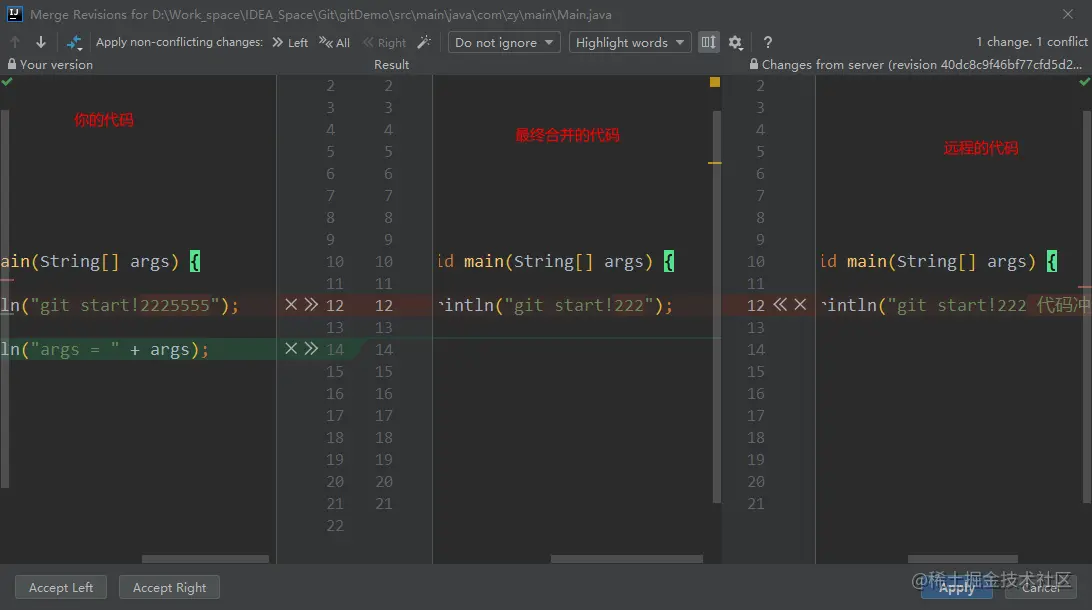Click horizontal scrollbar of Result pane
This screenshot has width=1092, height=610.
(627, 558)
